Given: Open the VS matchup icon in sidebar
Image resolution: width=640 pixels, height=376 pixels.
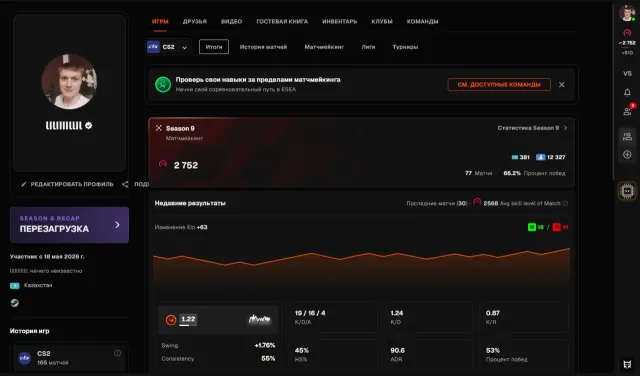Looking at the screenshot, I should [627, 73].
